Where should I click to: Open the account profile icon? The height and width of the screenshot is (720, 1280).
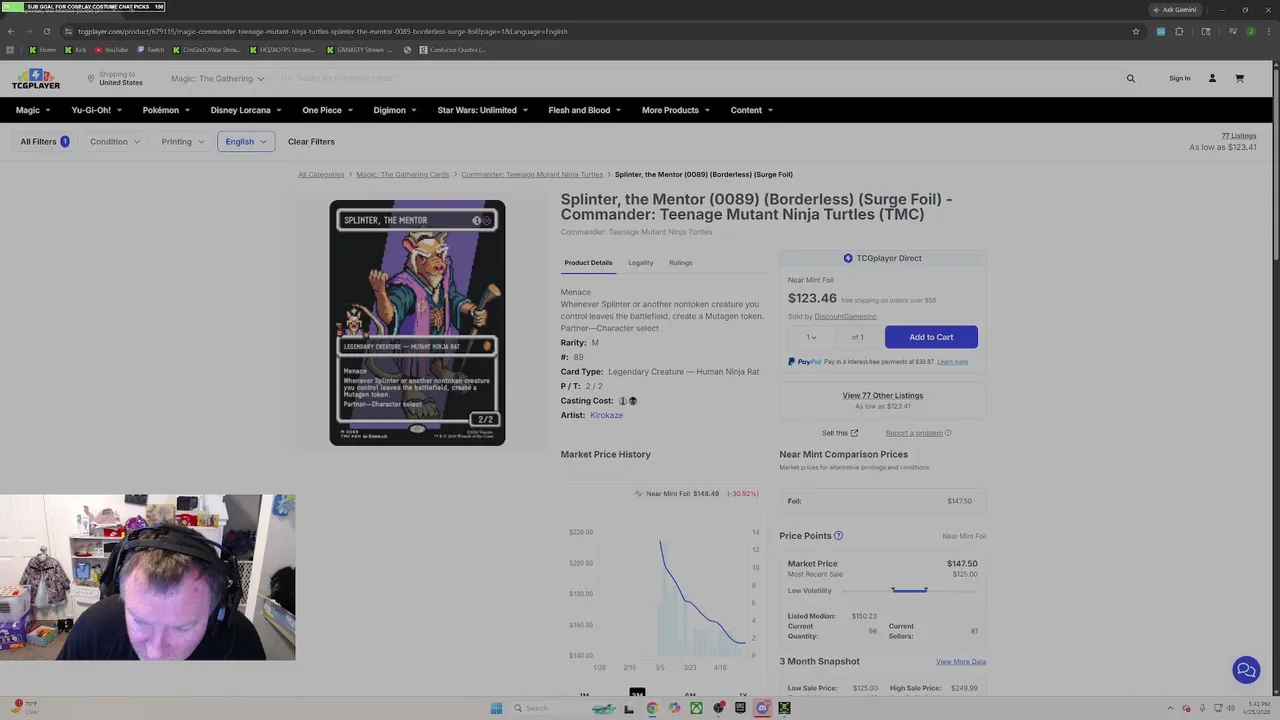[1212, 78]
